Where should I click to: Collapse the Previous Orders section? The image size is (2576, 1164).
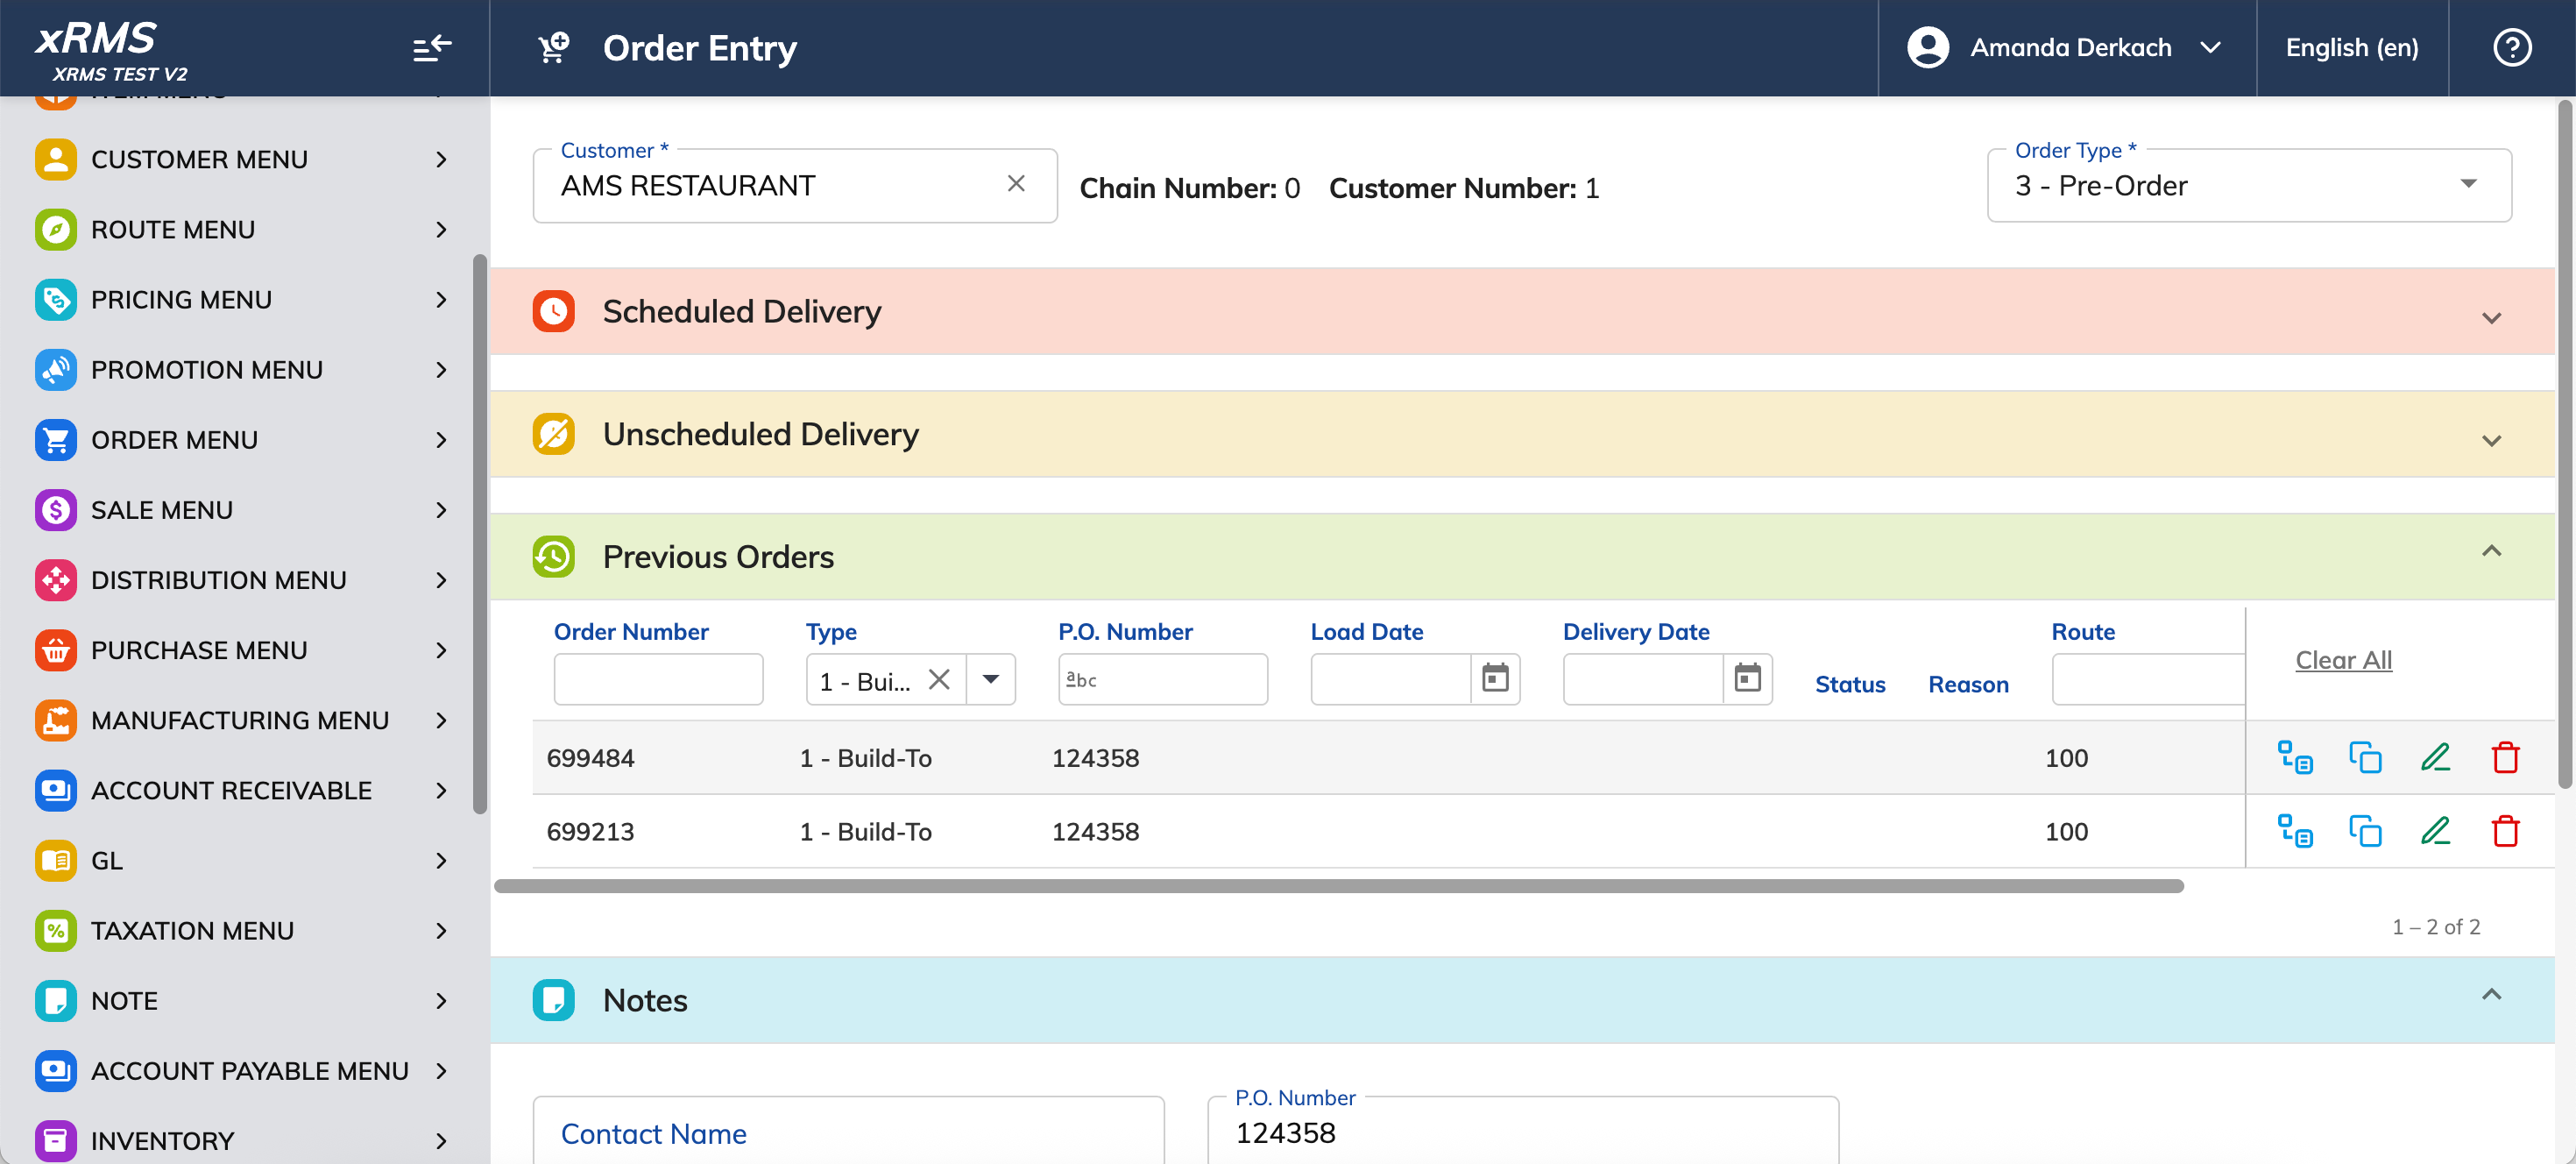coord(2491,551)
